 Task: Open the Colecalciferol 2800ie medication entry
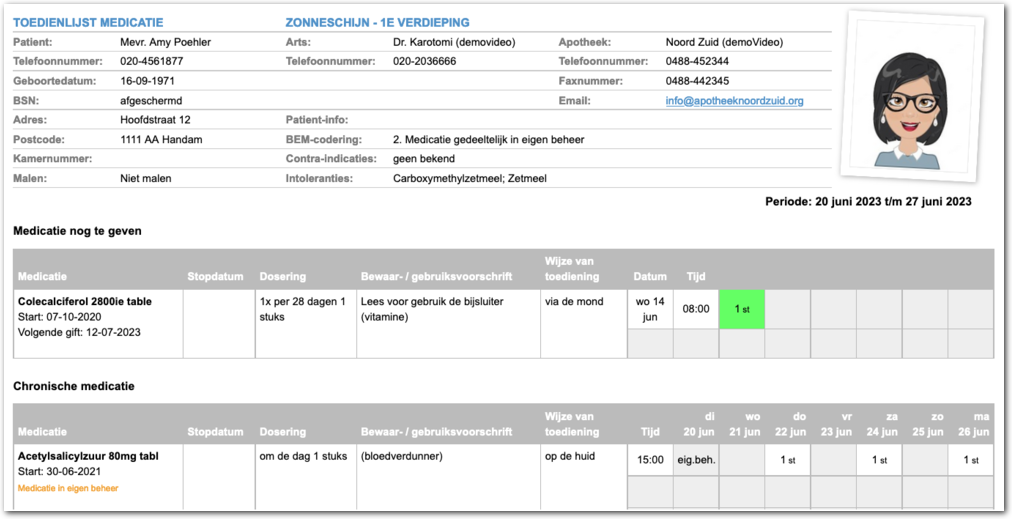click(84, 299)
